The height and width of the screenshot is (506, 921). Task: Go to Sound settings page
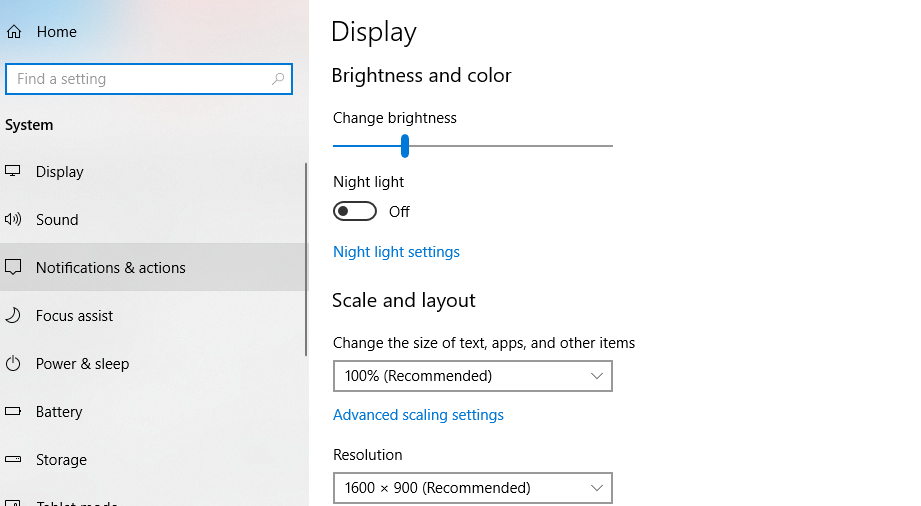point(57,220)
